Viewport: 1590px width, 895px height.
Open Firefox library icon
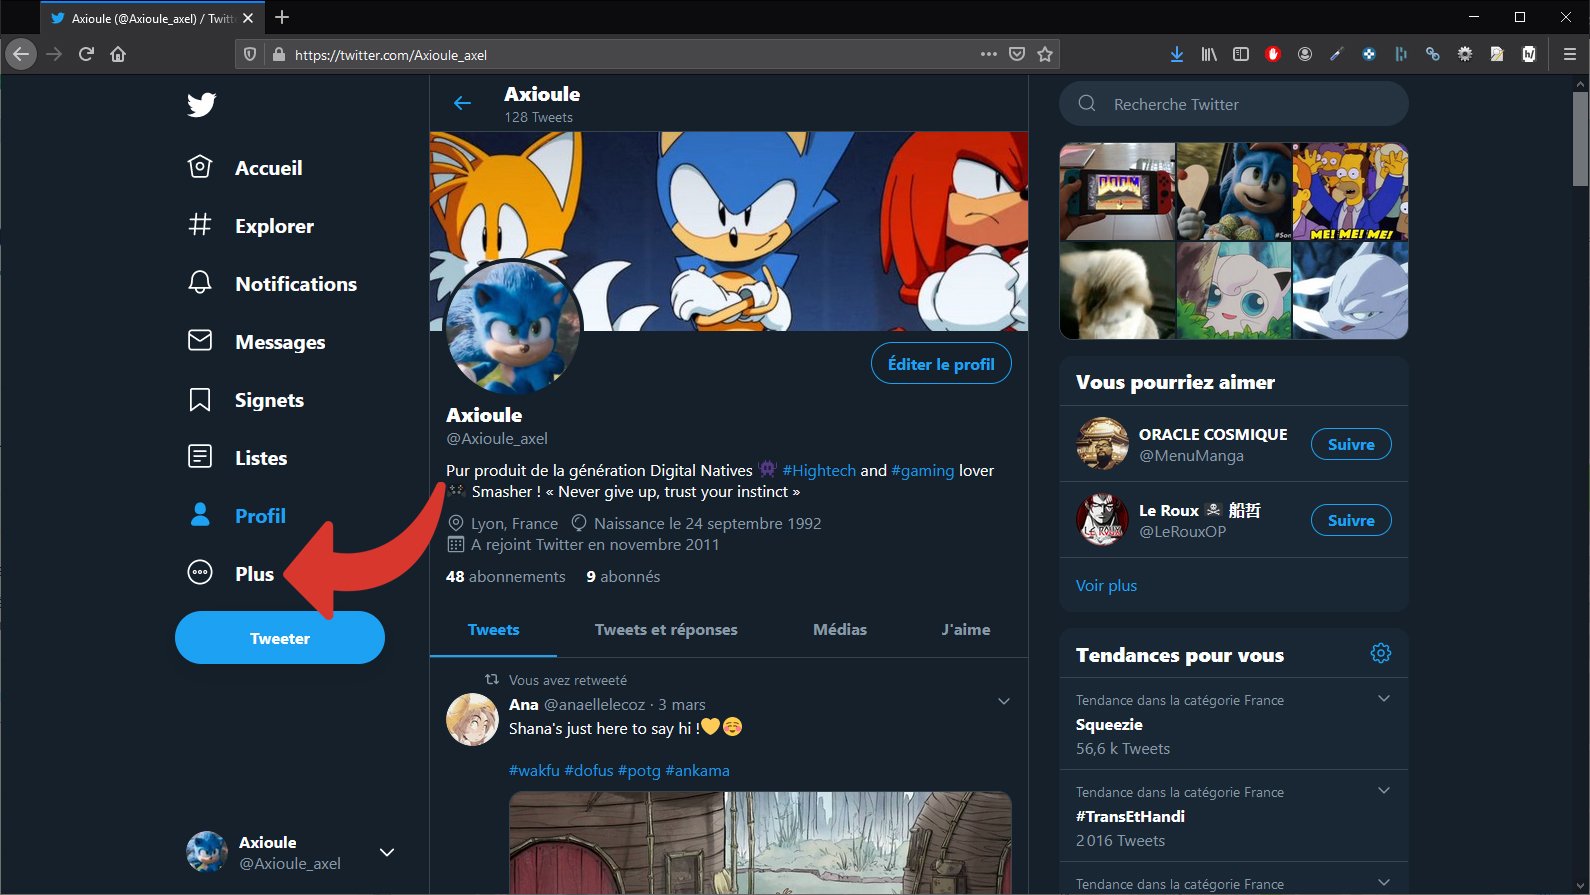point(1209,54)
